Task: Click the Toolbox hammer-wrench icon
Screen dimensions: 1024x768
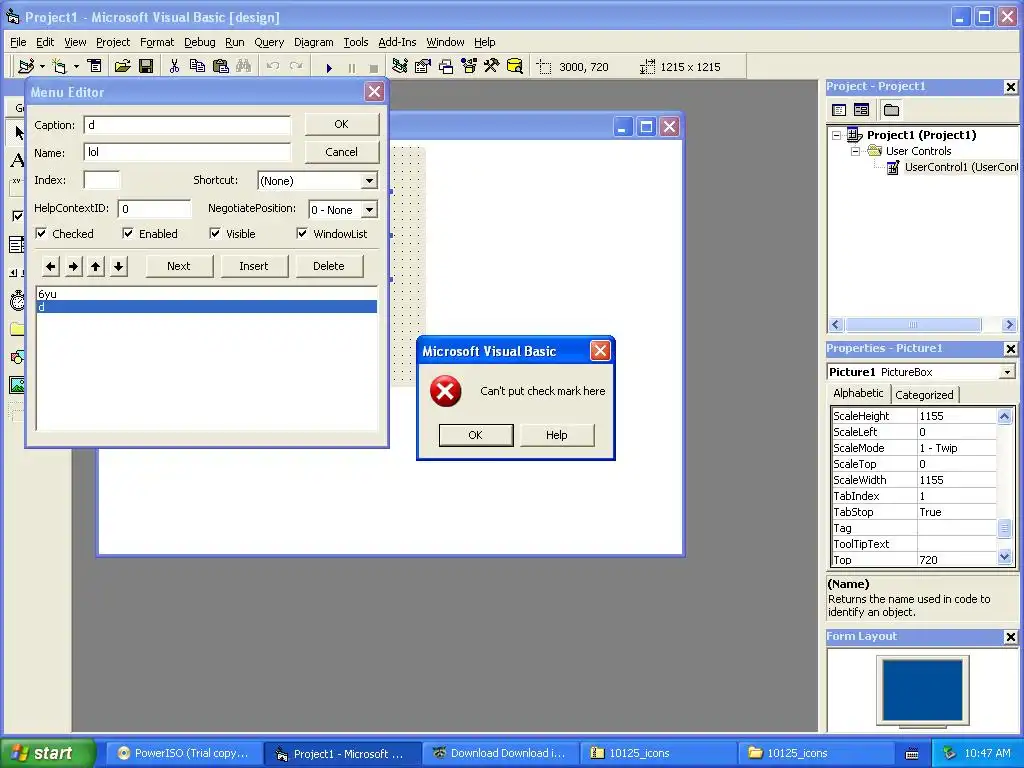Action: coord(491,67)
